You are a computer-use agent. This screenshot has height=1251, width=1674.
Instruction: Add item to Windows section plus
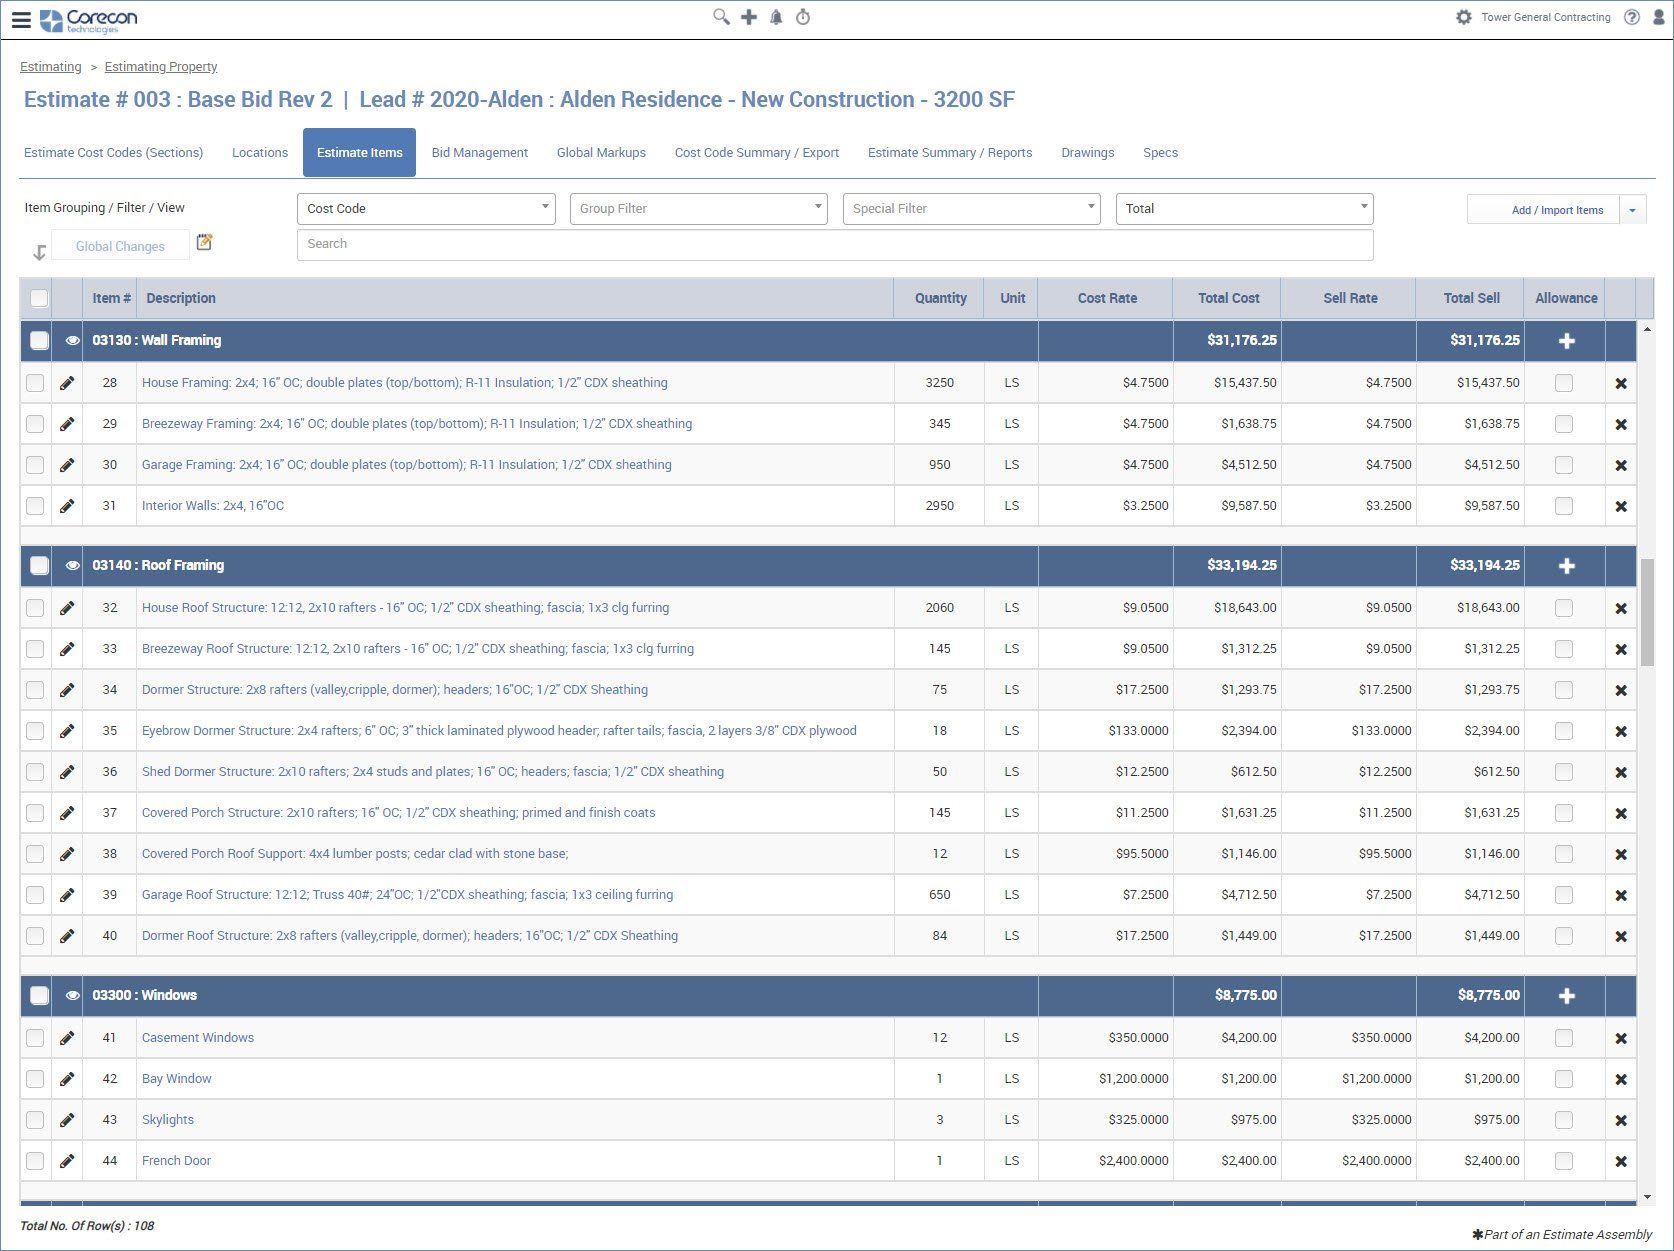(x=1567, y=996)
